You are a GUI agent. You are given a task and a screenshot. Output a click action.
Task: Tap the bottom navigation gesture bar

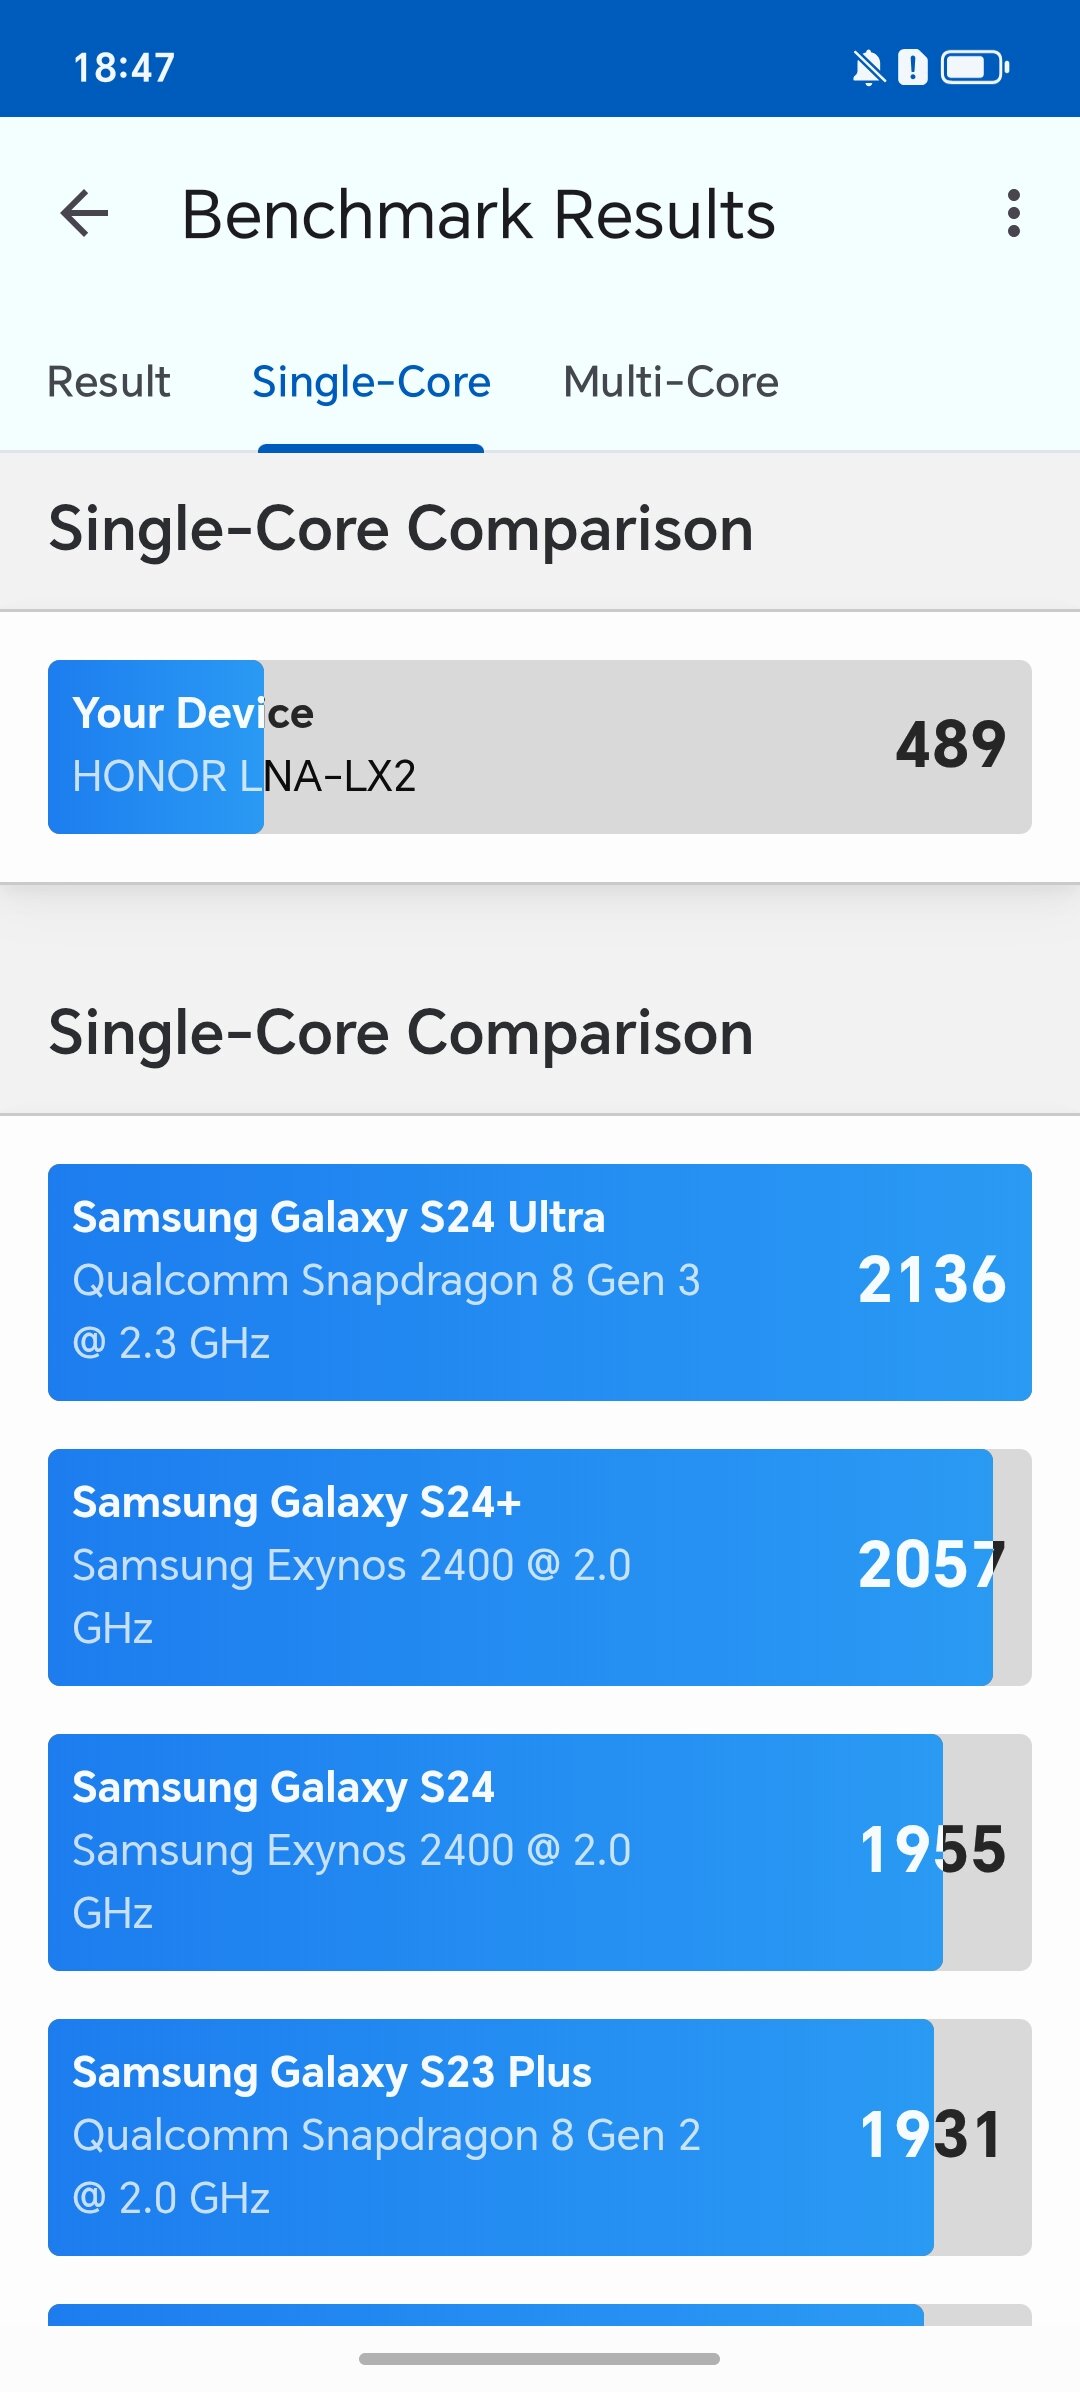pyautogui.click(x=539, y=2359)
